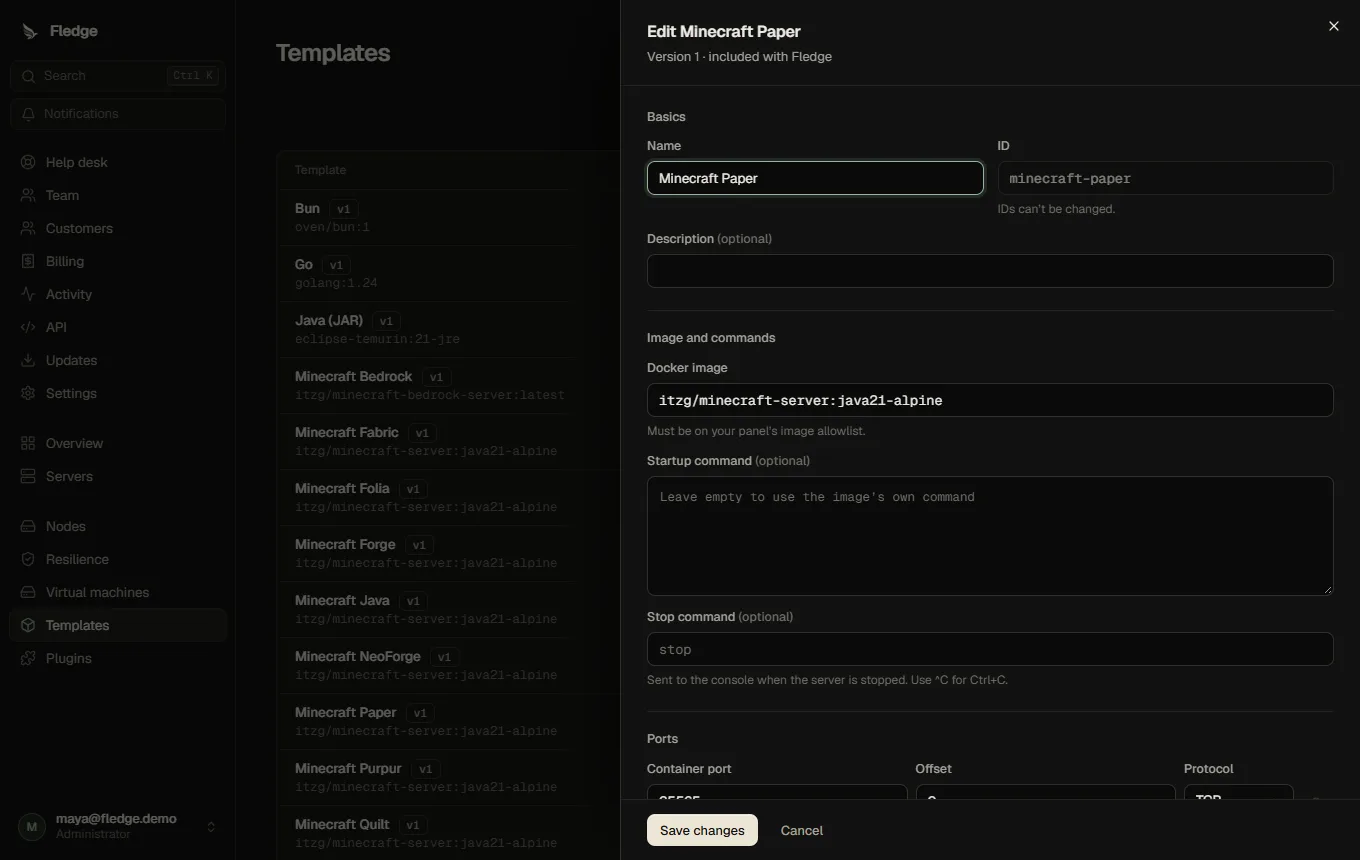This screenshot has height=860, width=1360.
Task: Click the Templates box icon
Action: (28, 625)
